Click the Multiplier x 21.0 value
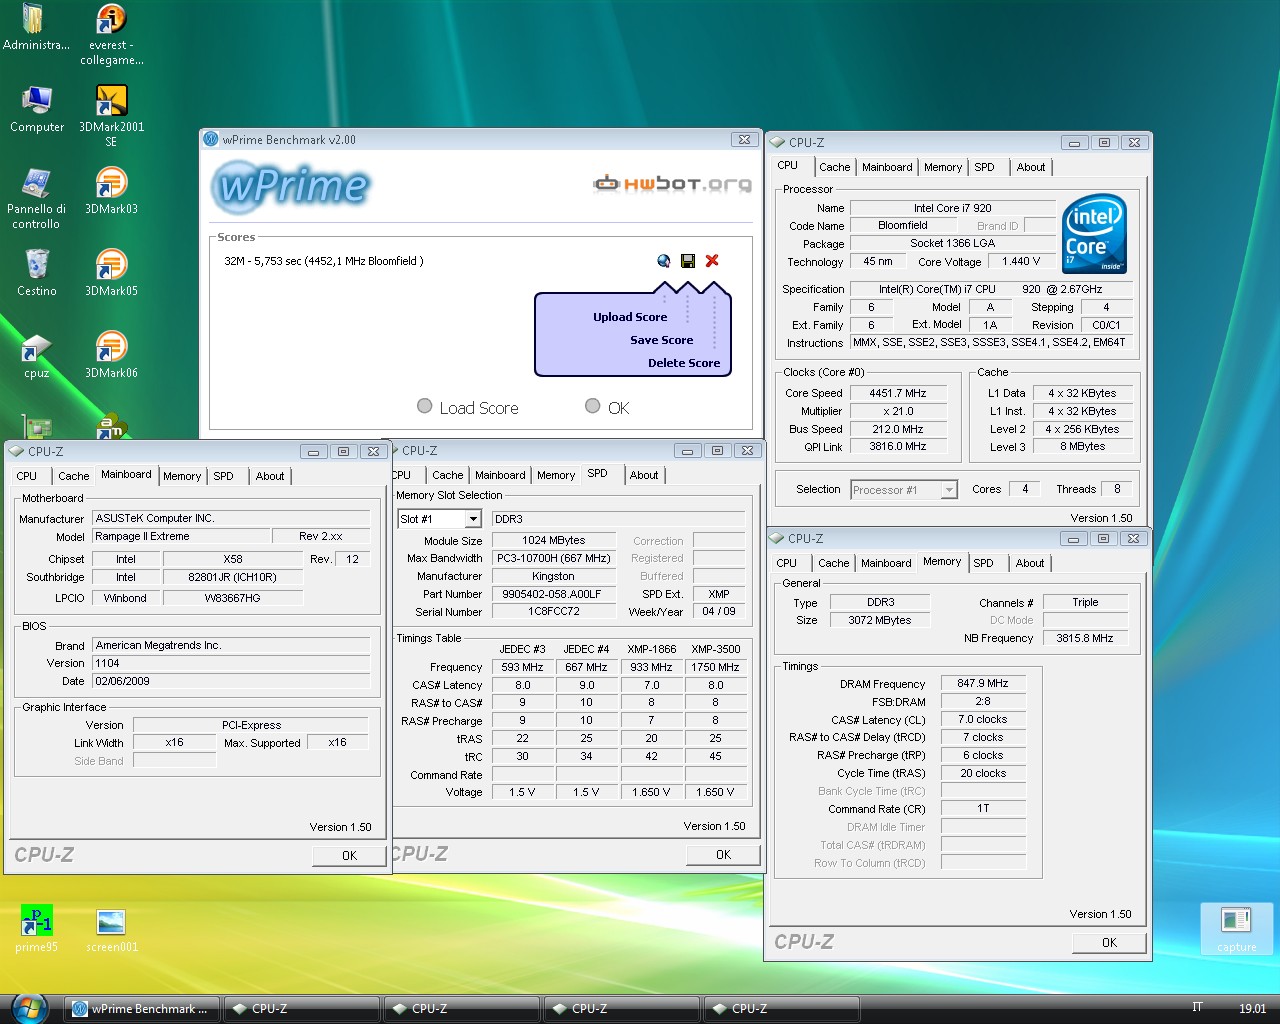The image size is (1280, 1024). click(897, 411)
